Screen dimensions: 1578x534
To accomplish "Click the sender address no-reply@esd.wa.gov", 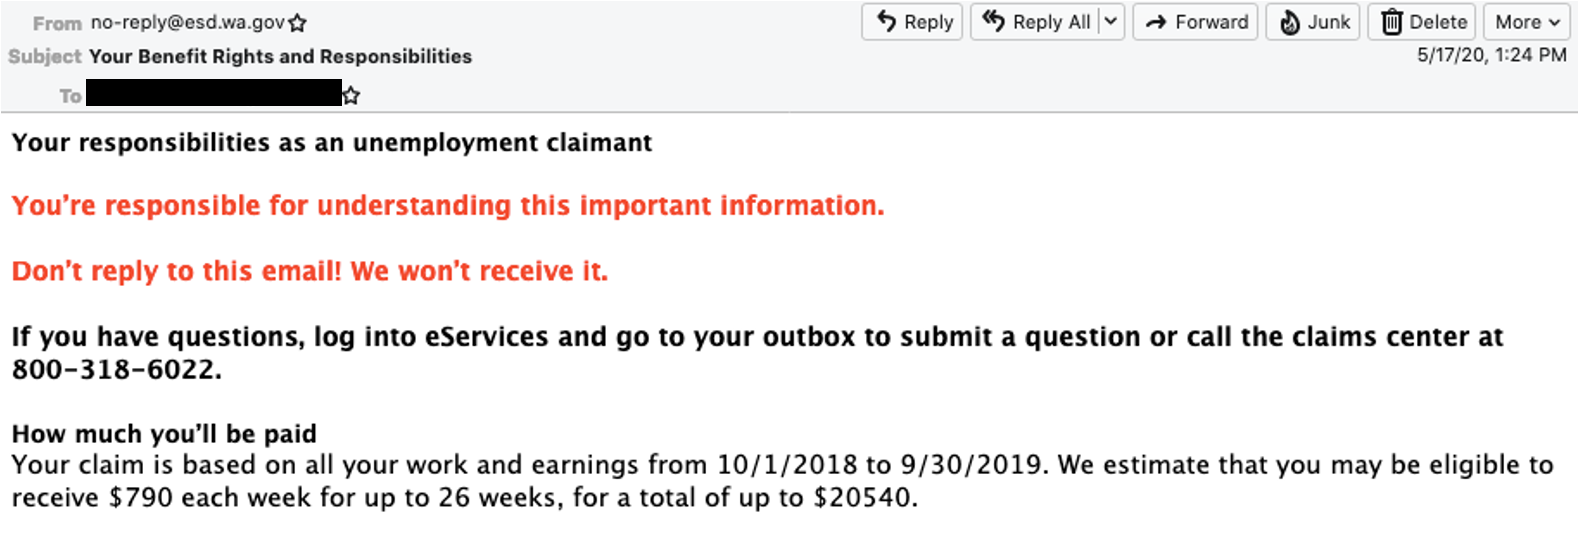I will (x=187, y=22).
